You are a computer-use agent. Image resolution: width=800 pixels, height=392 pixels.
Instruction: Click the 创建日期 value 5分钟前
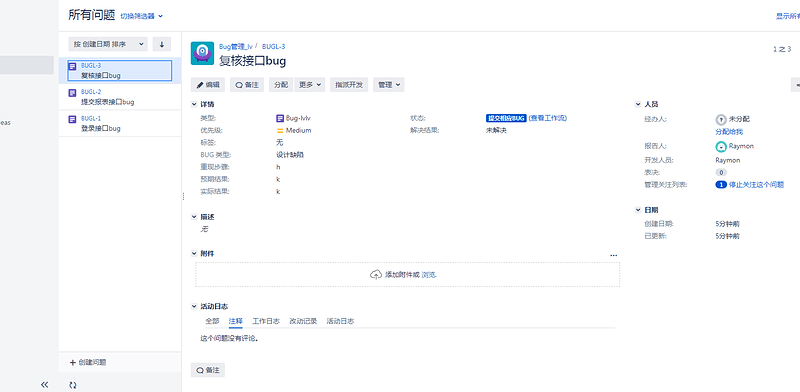728,224
